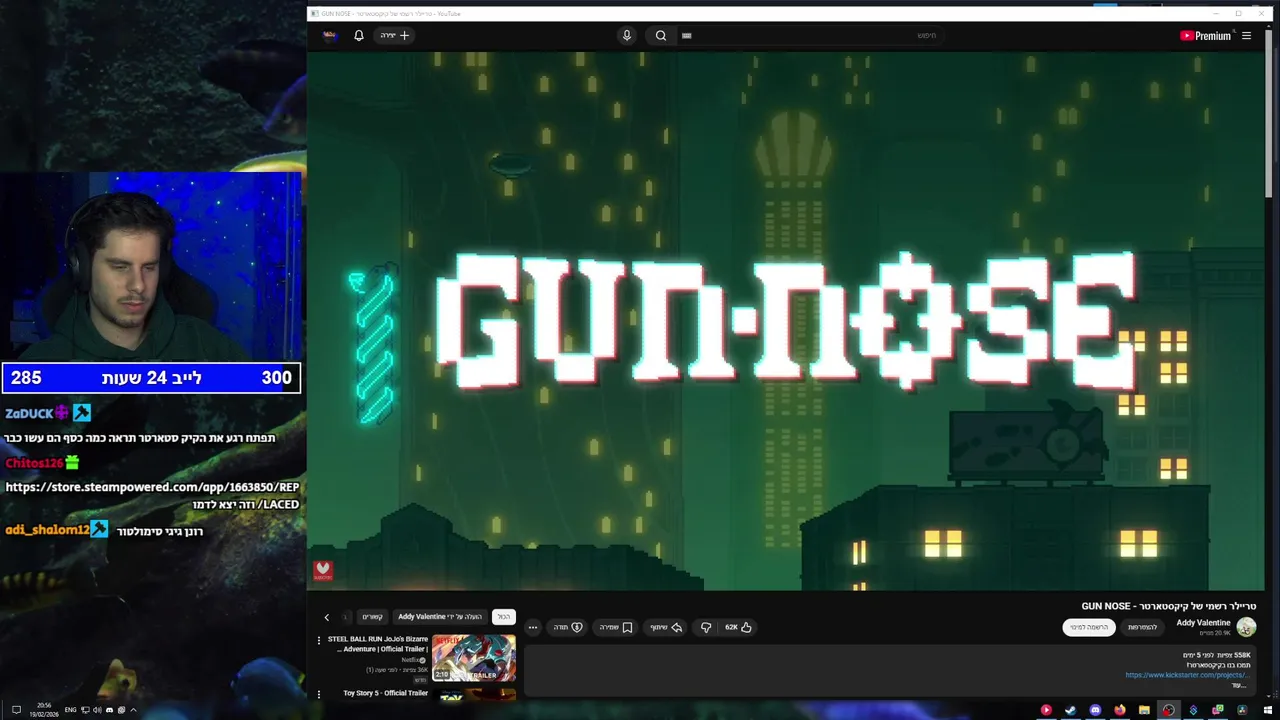
Task: Open the Kickstarter project link in the description
Action: coord(1185,675)
